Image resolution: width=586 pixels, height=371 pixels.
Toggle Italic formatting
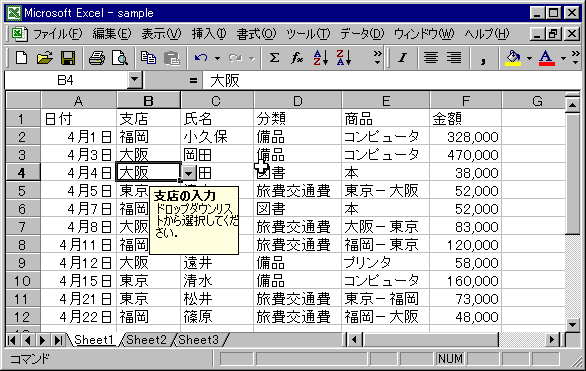[x=403, y=58]
